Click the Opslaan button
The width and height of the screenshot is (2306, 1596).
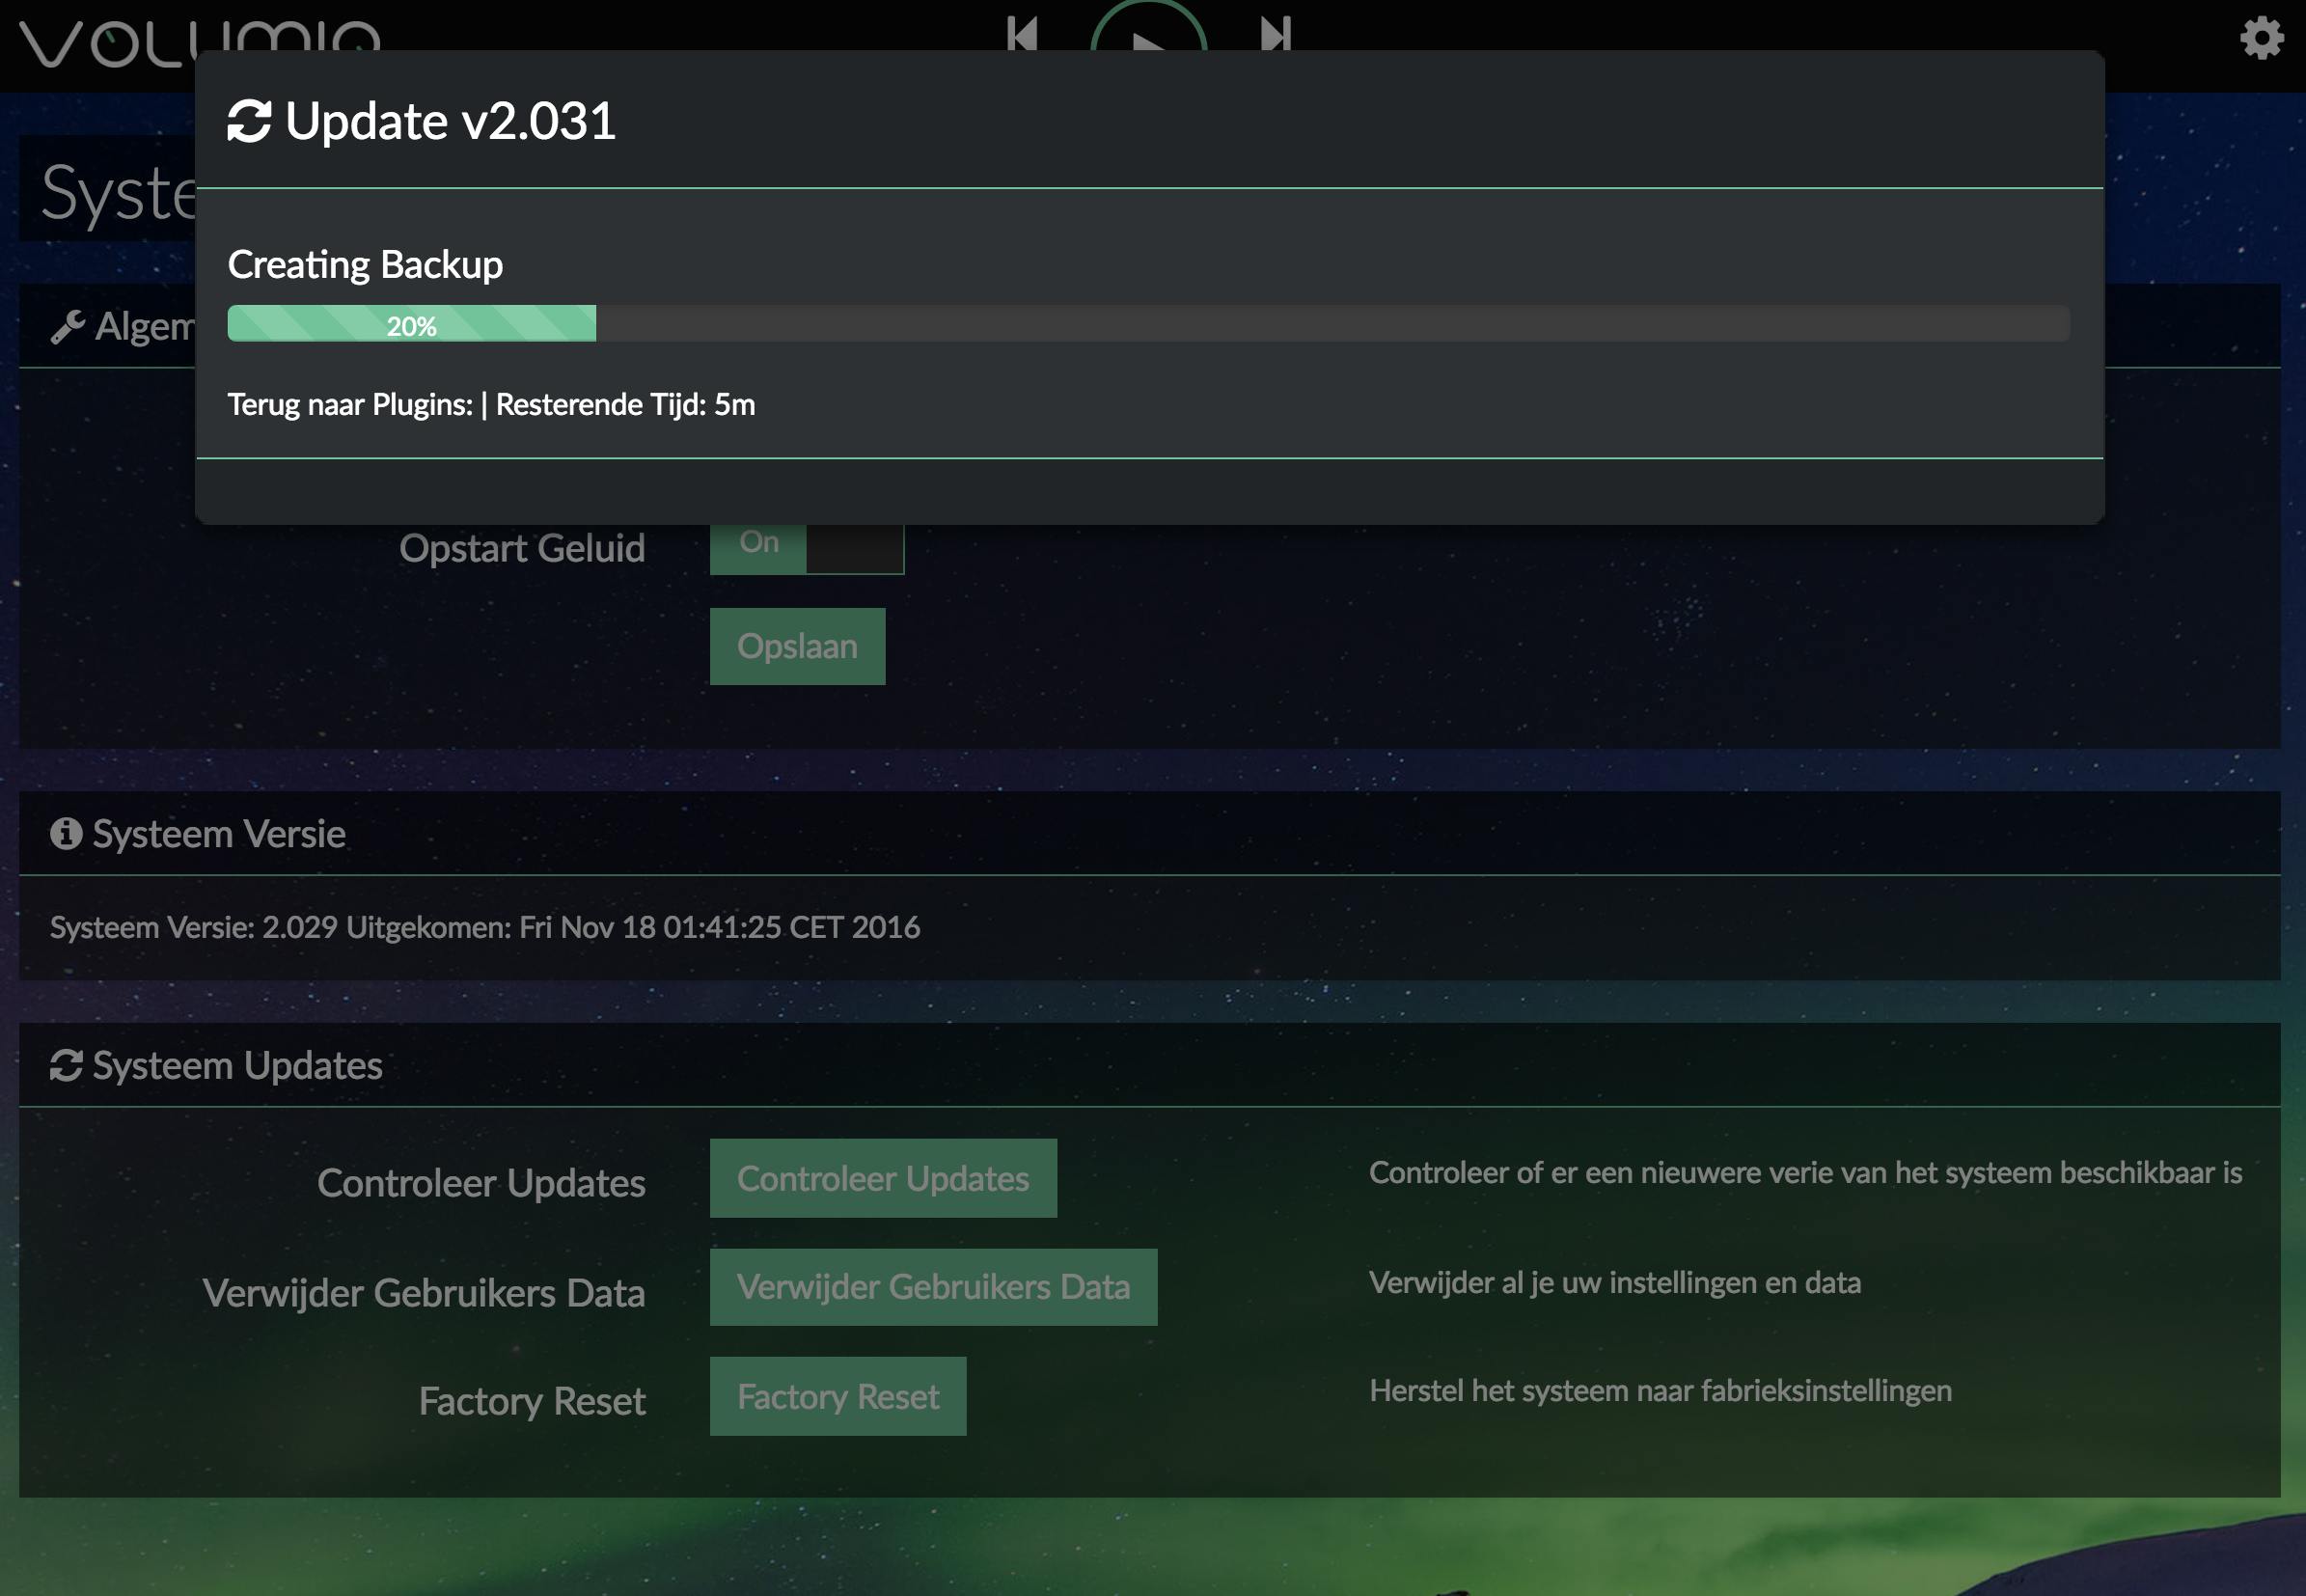click(x=797, y=646)
